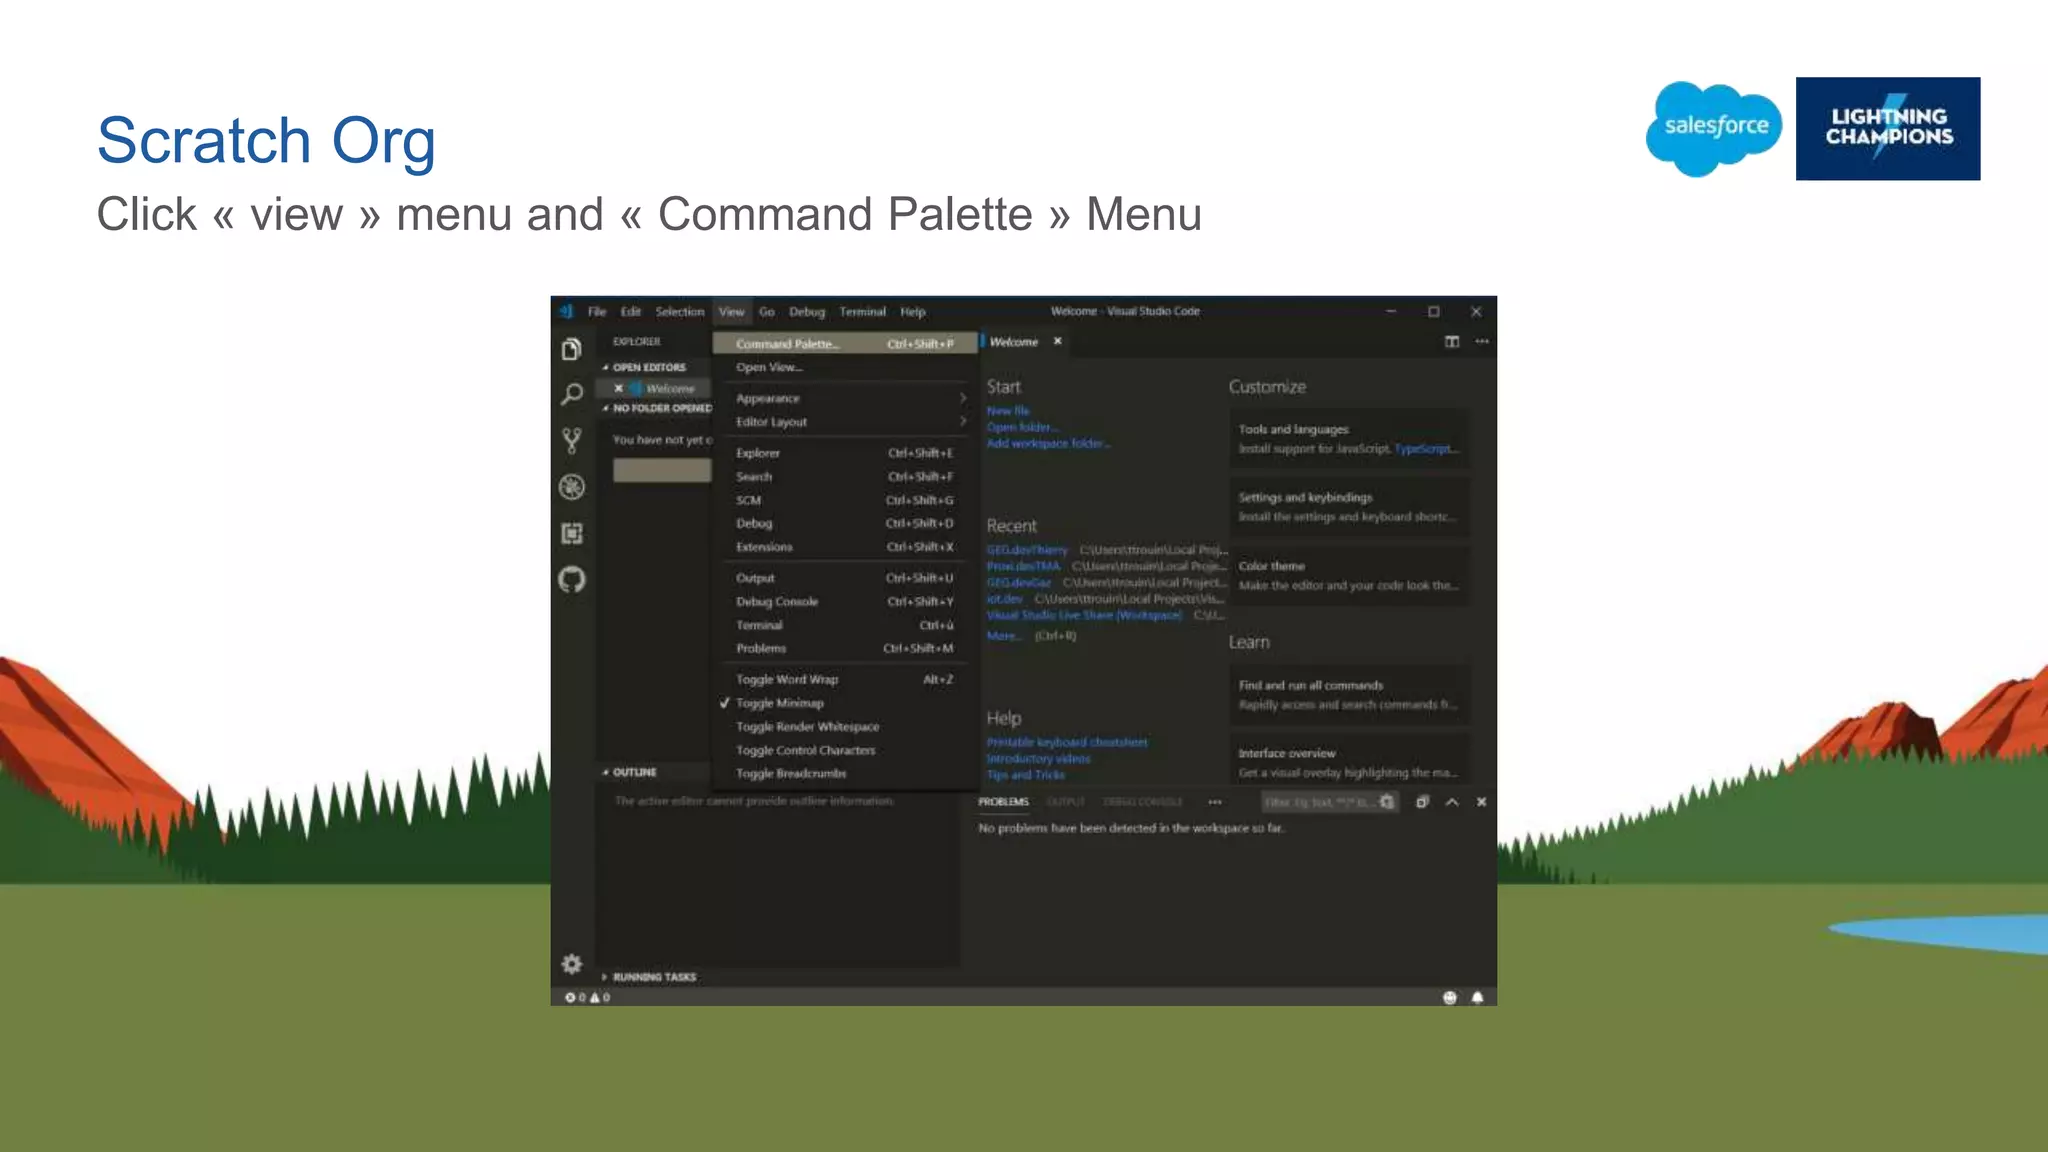Screen dimensions: 2048x1152
Task: Open the Debug menu
Action: [807, 312]
